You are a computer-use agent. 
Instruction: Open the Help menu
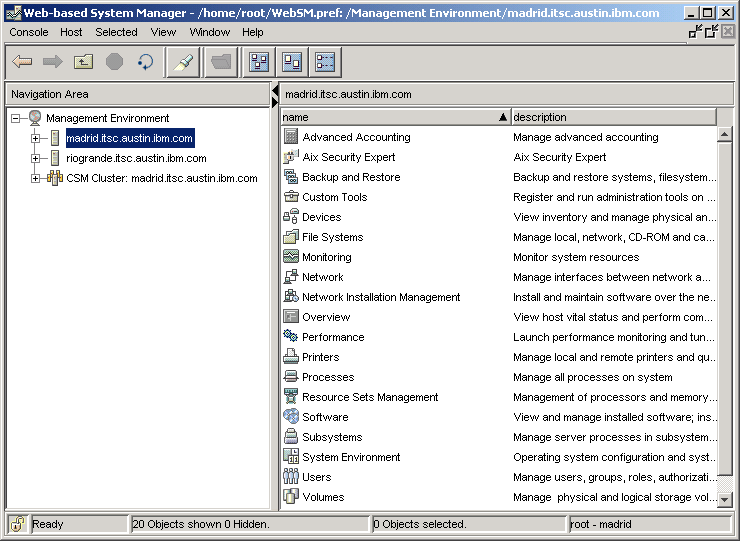pyautogui.click(x=252, y=32)
